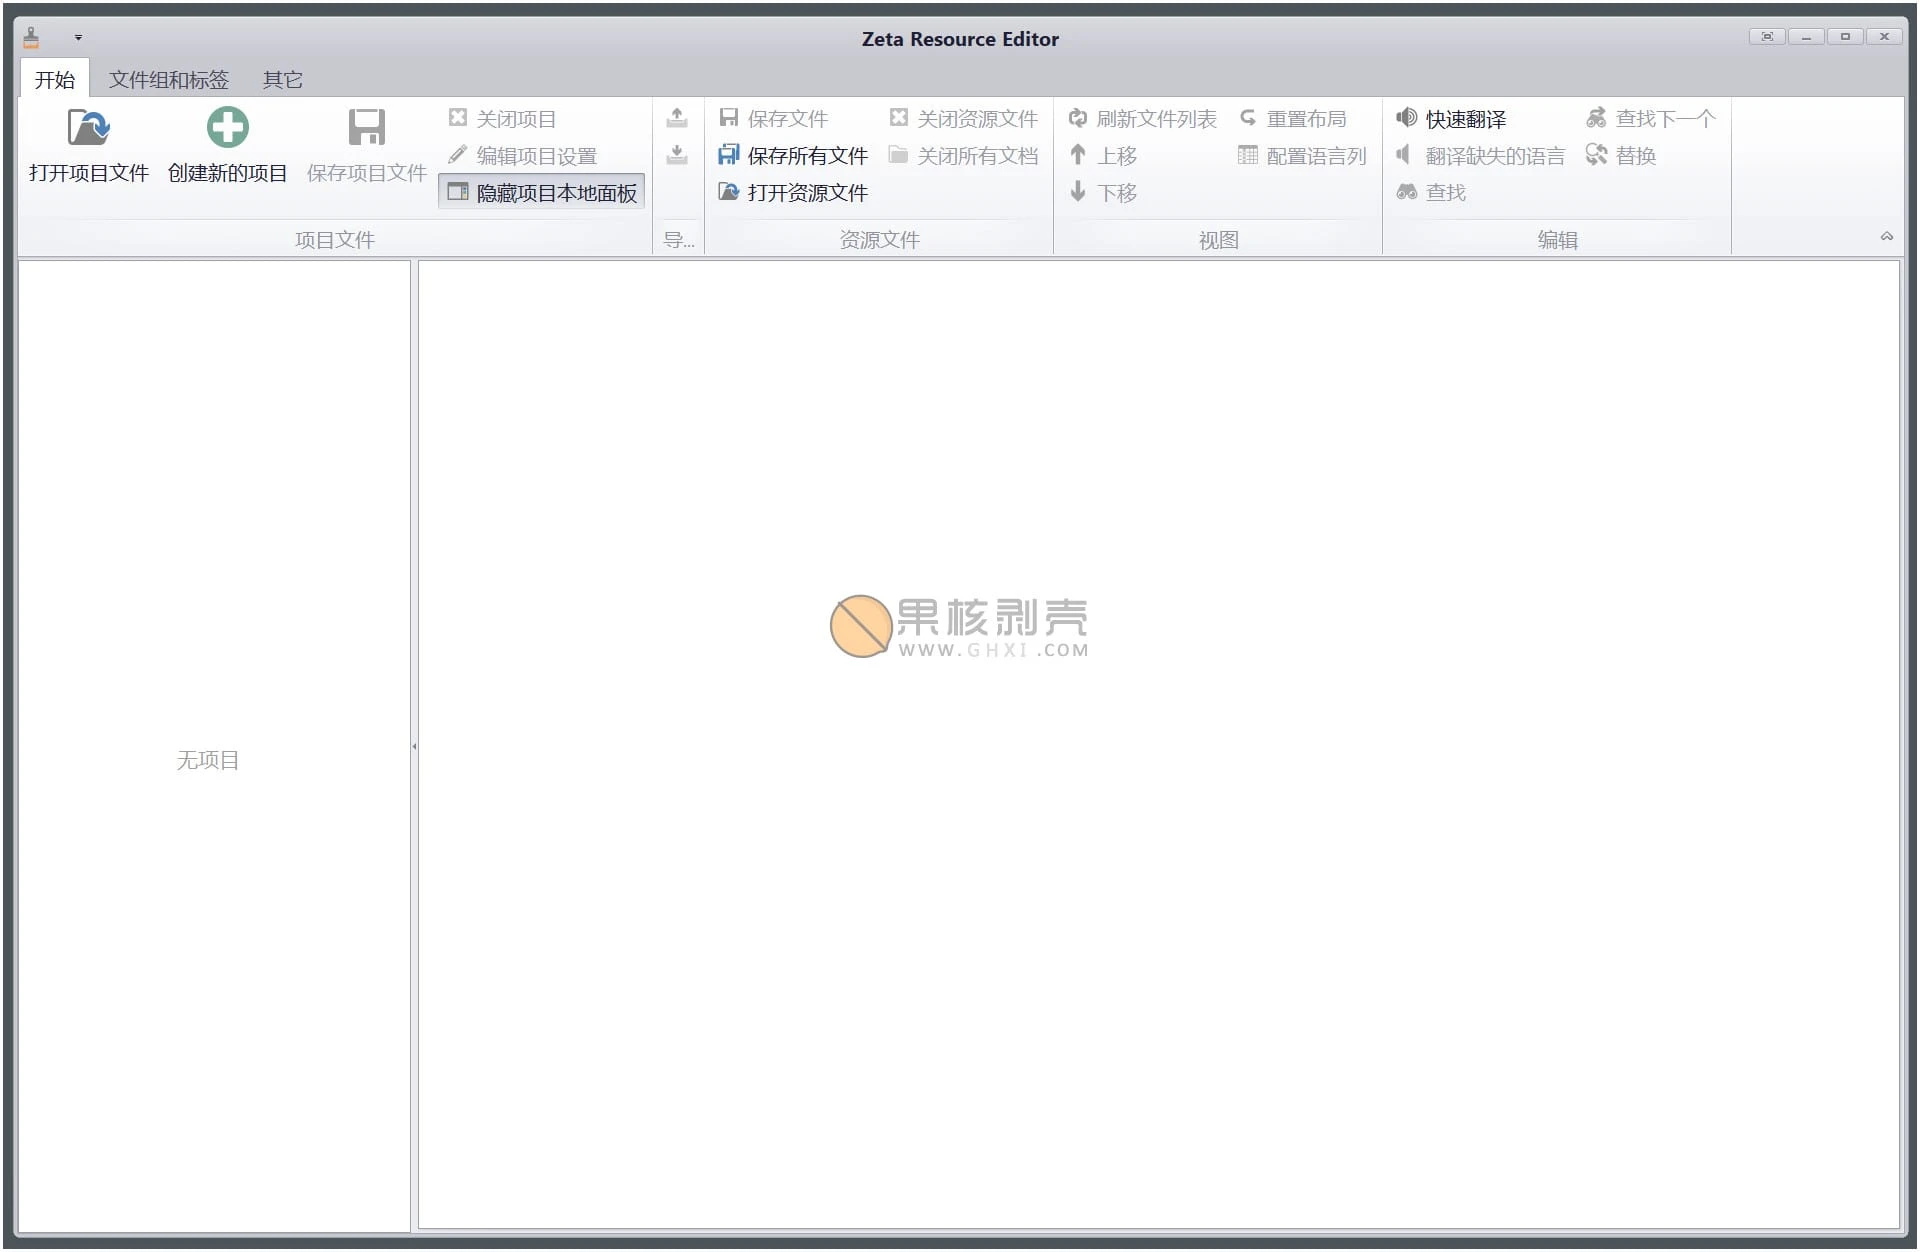Viewport: 1920px width, 1252px height.
Task: Click Find (查找) with the binoculars
Action: tap(1431, 192)
